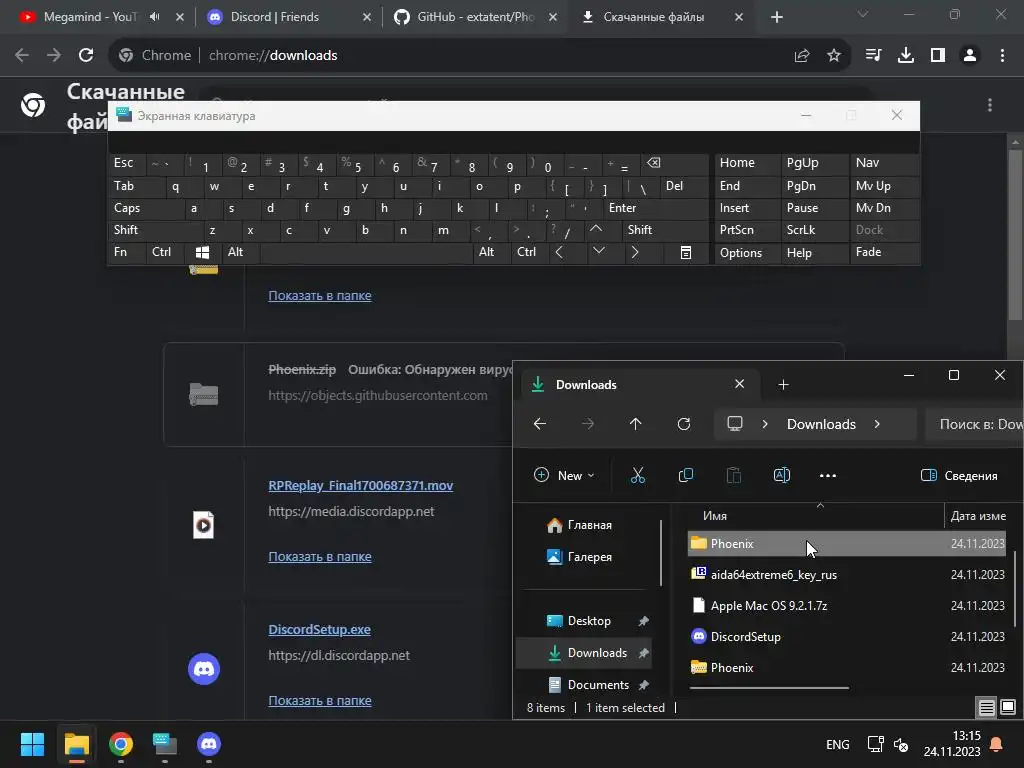The height and width of the screenshot is (768, 1024).
Task: Open Documents in Explorer sidebar
Action: click(x=598, y=685)
